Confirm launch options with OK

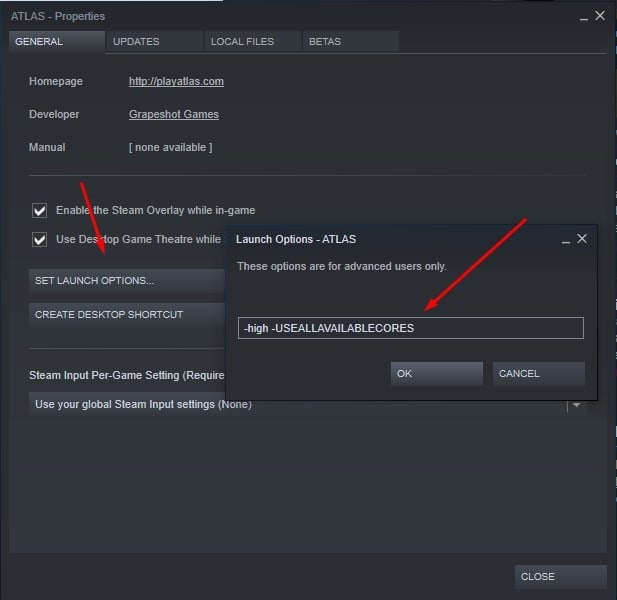pos(436,374)
